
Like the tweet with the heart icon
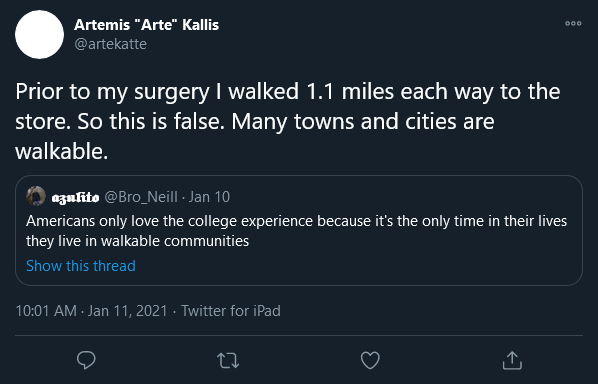[370, 360]
